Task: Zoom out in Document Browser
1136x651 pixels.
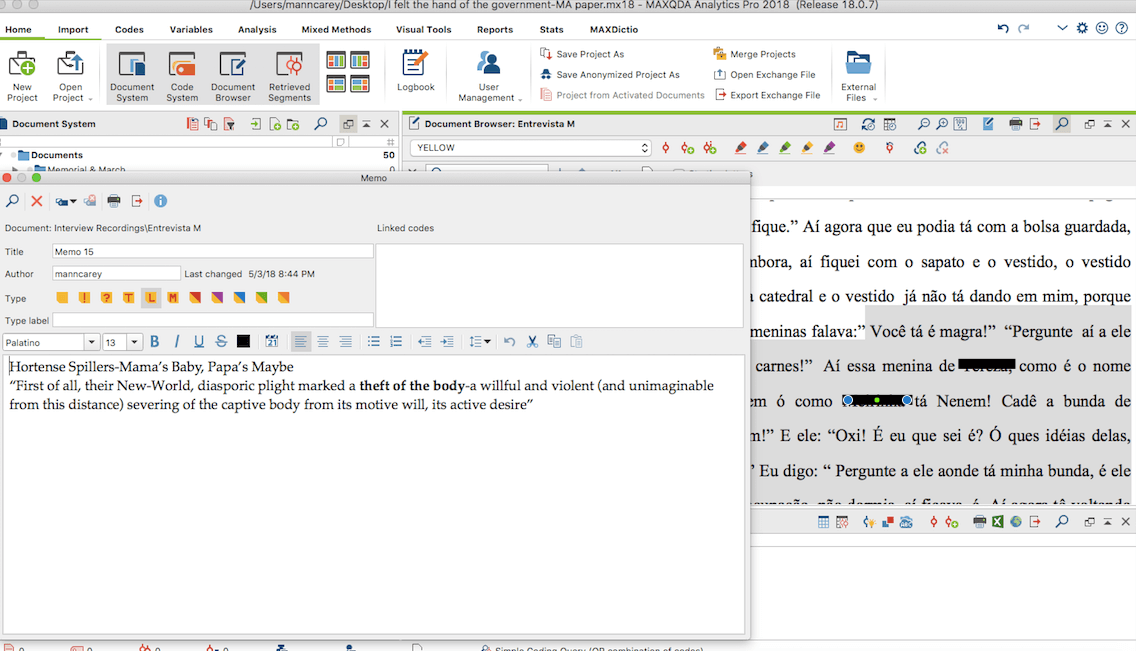Action: (924, 124)
